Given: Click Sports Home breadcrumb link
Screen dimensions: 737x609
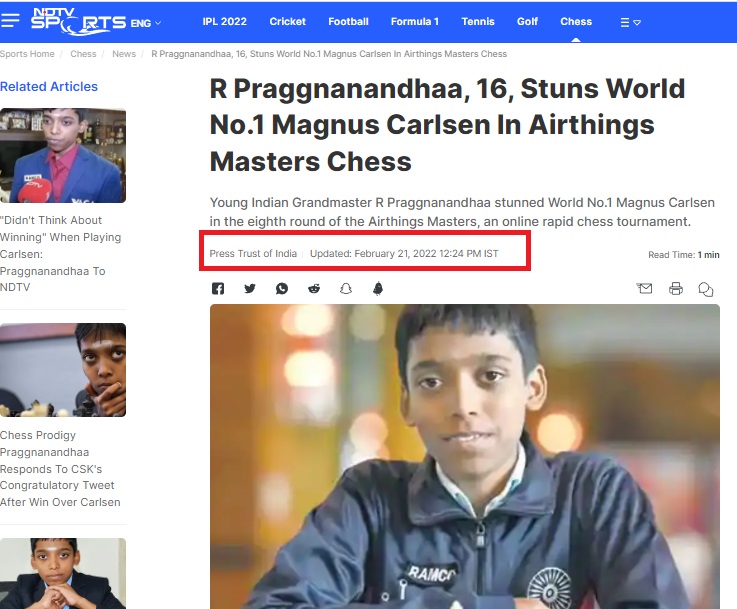Looking at the screenshot, I should pyautogui.click(x=27, y=54).
